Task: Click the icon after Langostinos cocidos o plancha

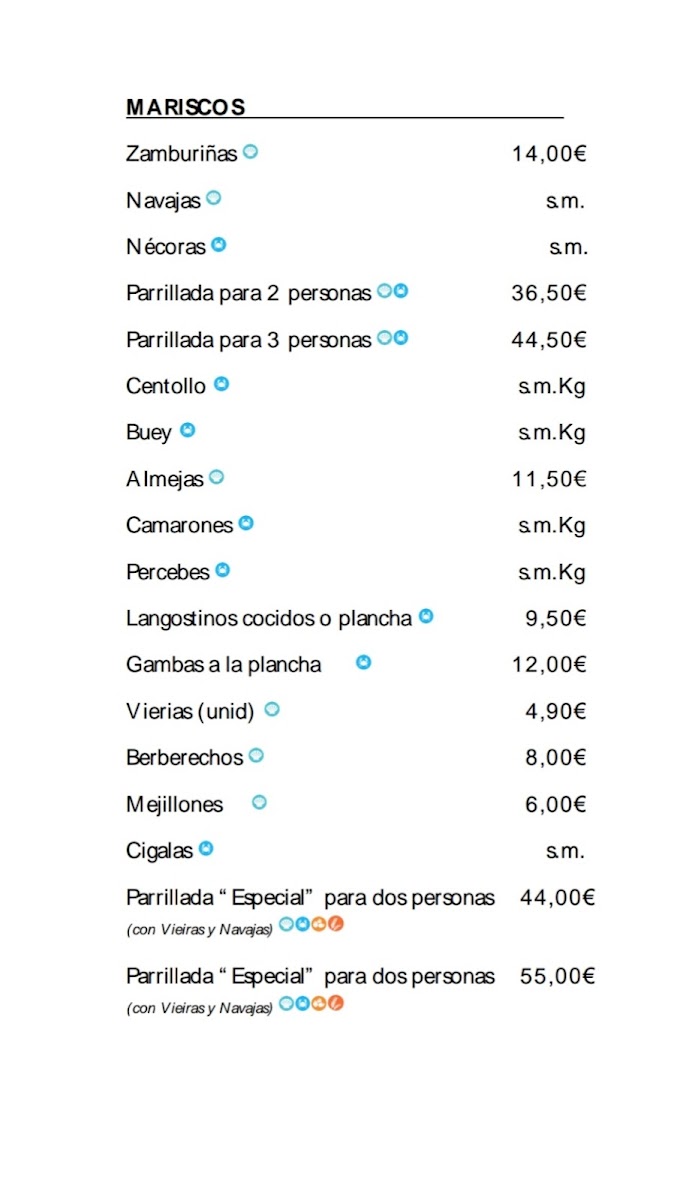Action: [x=426, y=617]
